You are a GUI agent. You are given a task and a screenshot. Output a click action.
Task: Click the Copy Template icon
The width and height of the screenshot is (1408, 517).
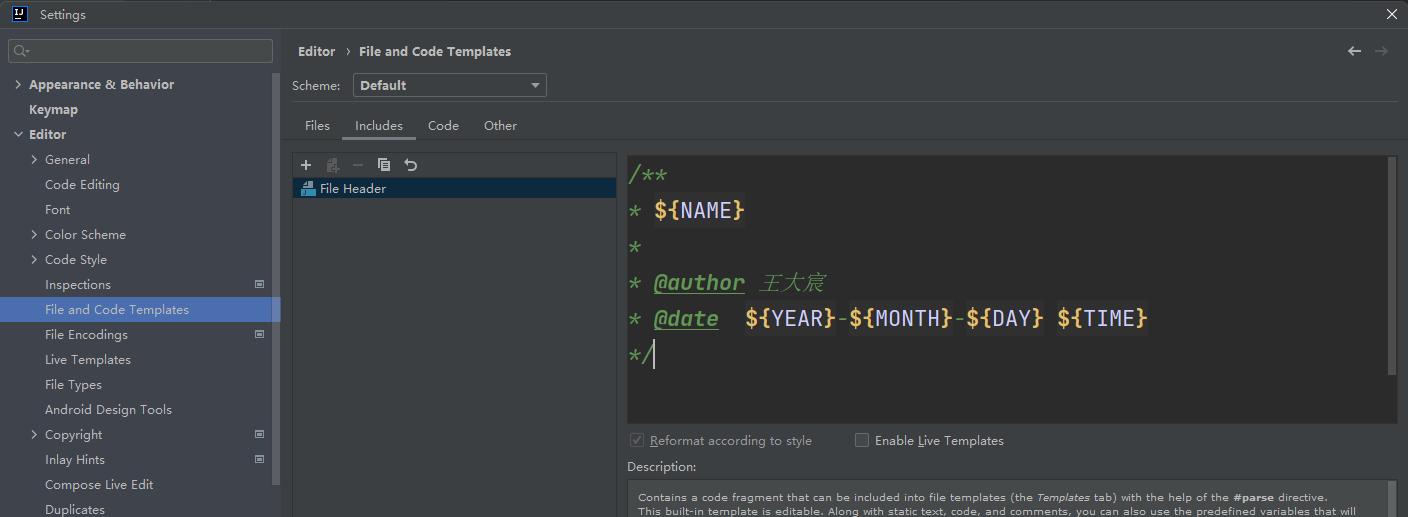pyautogui.click(x=384, y=165)
